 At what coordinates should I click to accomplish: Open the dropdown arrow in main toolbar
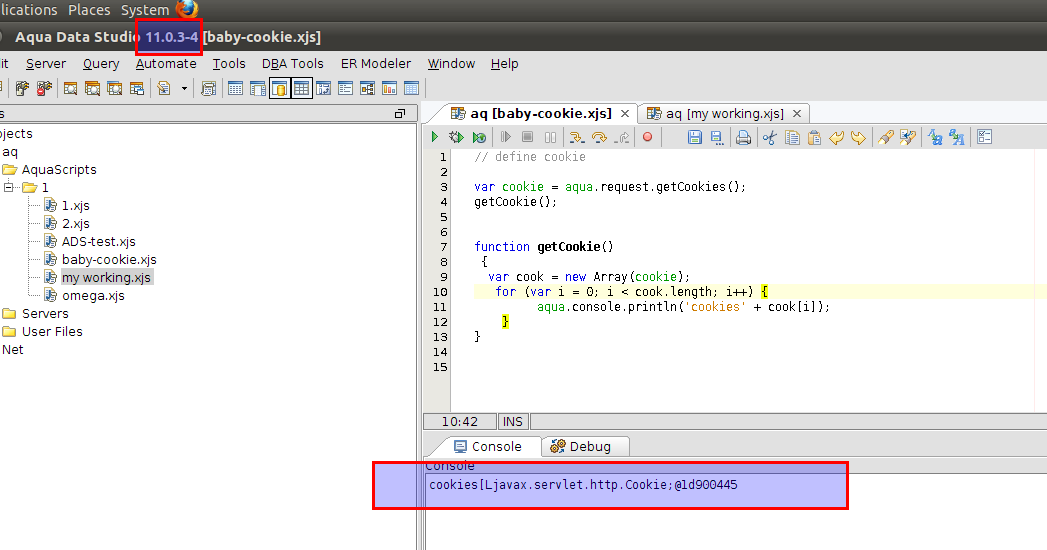184,89
